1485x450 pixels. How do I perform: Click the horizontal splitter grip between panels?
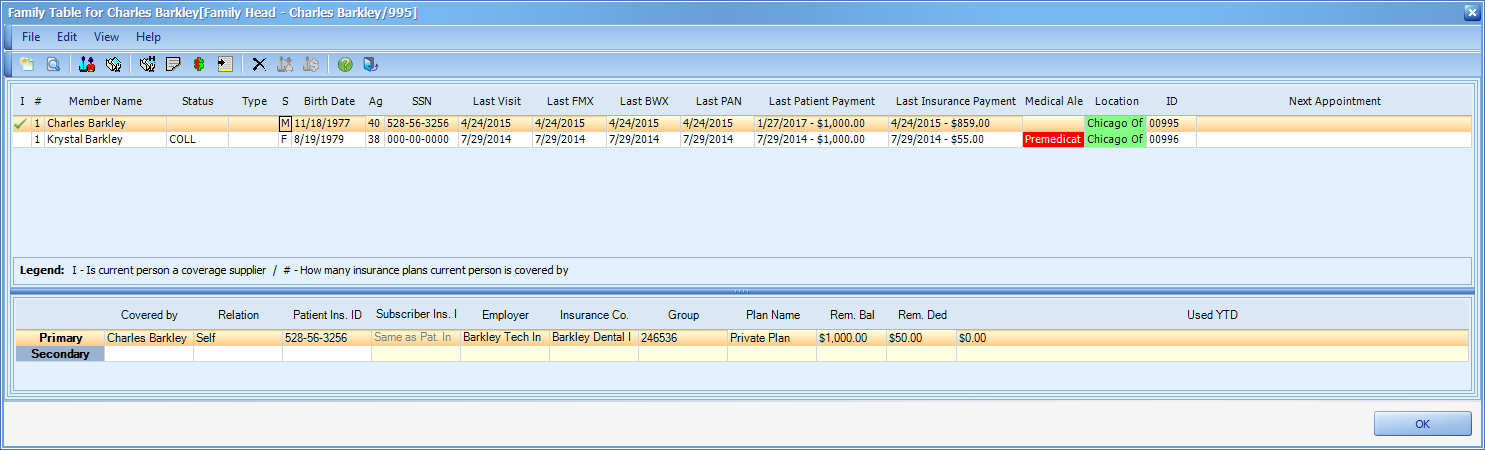[741, 291]
